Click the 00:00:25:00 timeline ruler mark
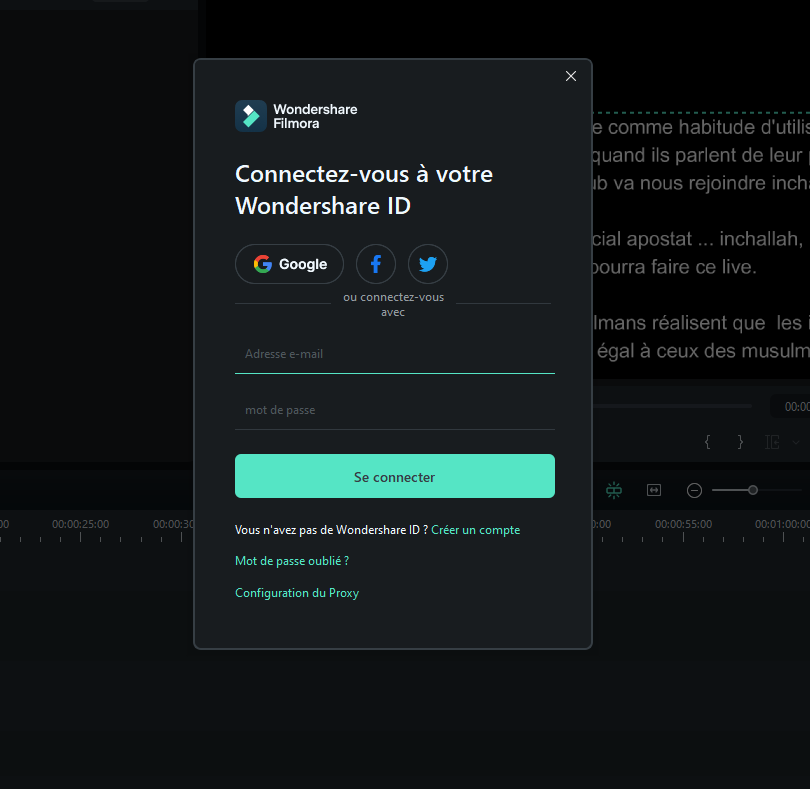Viewport: 810px width, 789px height. (x=81, y=524)
